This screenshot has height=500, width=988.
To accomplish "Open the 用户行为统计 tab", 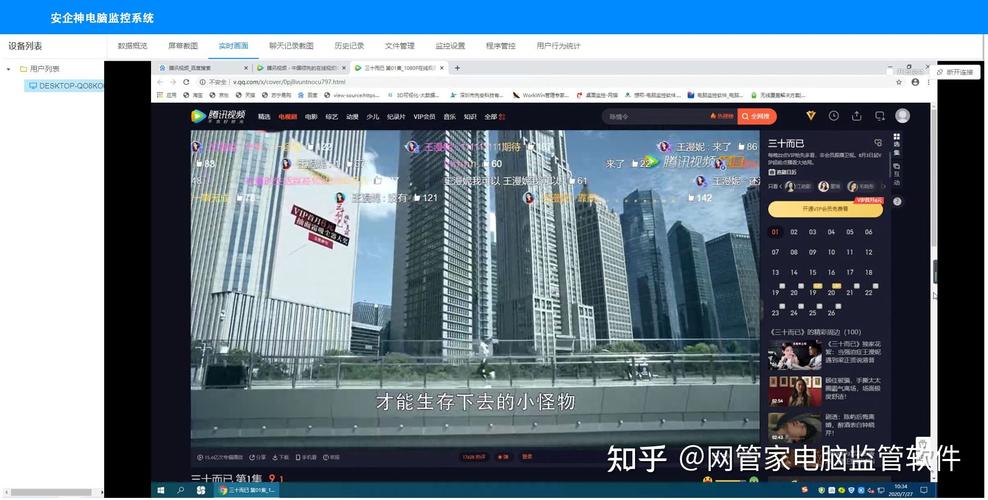I will [558, 46].
